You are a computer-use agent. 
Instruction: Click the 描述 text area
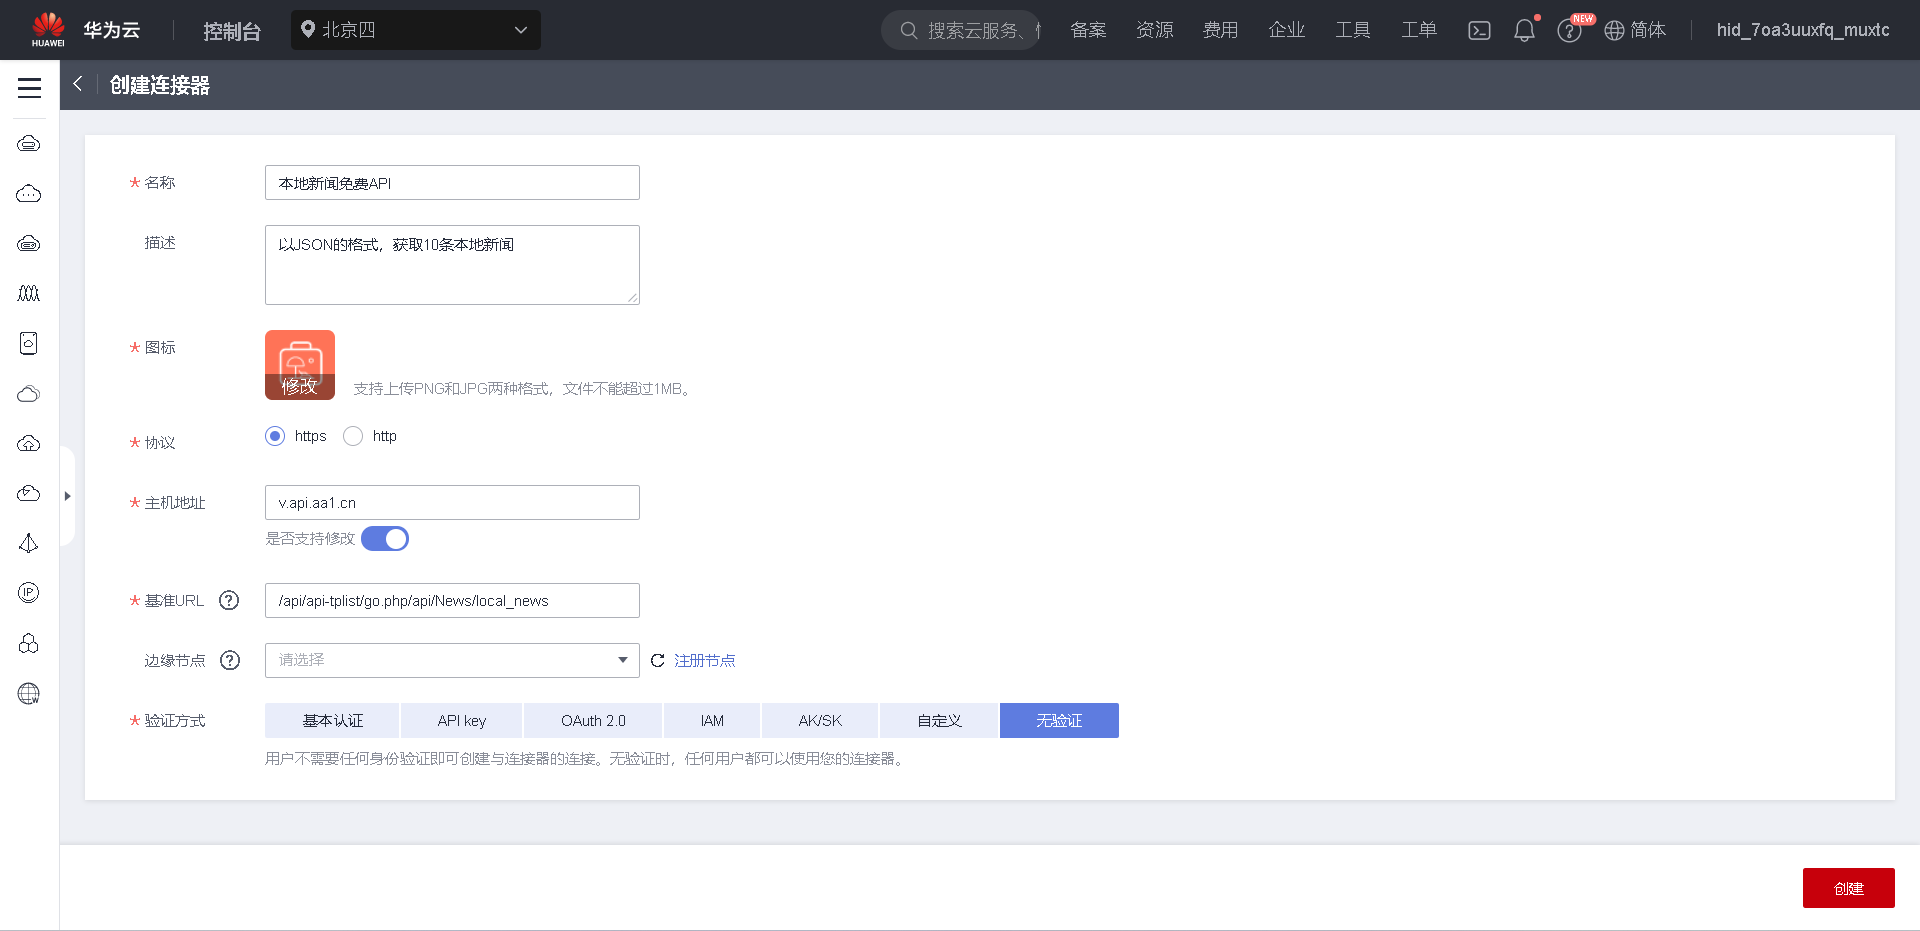[452, 265]
